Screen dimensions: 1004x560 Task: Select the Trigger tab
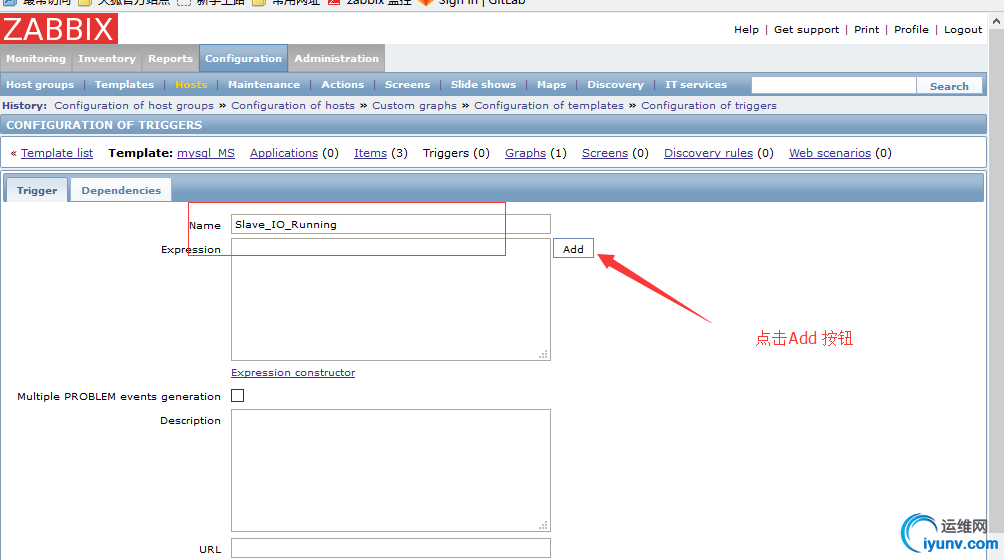pos(36,191)
